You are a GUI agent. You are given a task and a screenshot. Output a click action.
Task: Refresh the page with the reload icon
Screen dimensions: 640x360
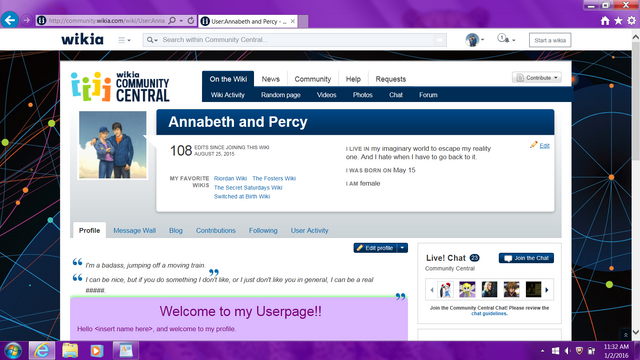coord(191,20)
